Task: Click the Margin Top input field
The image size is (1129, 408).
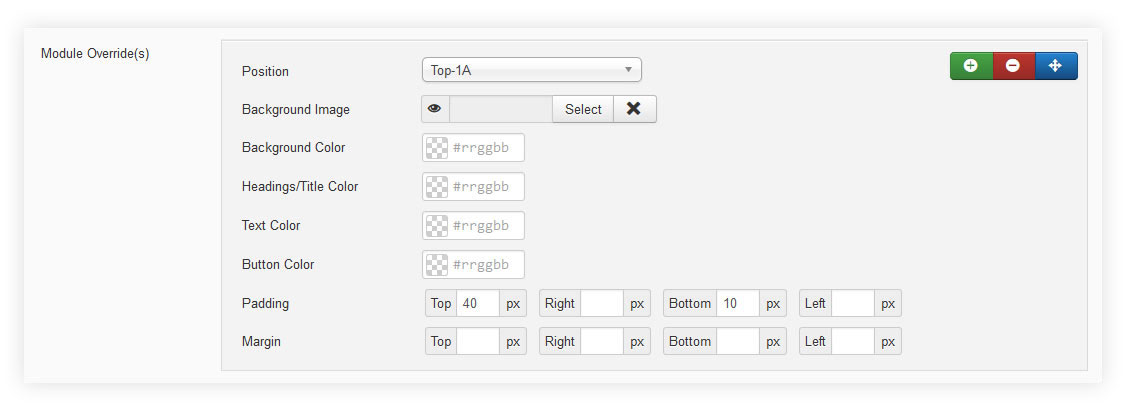Action: 478,342
